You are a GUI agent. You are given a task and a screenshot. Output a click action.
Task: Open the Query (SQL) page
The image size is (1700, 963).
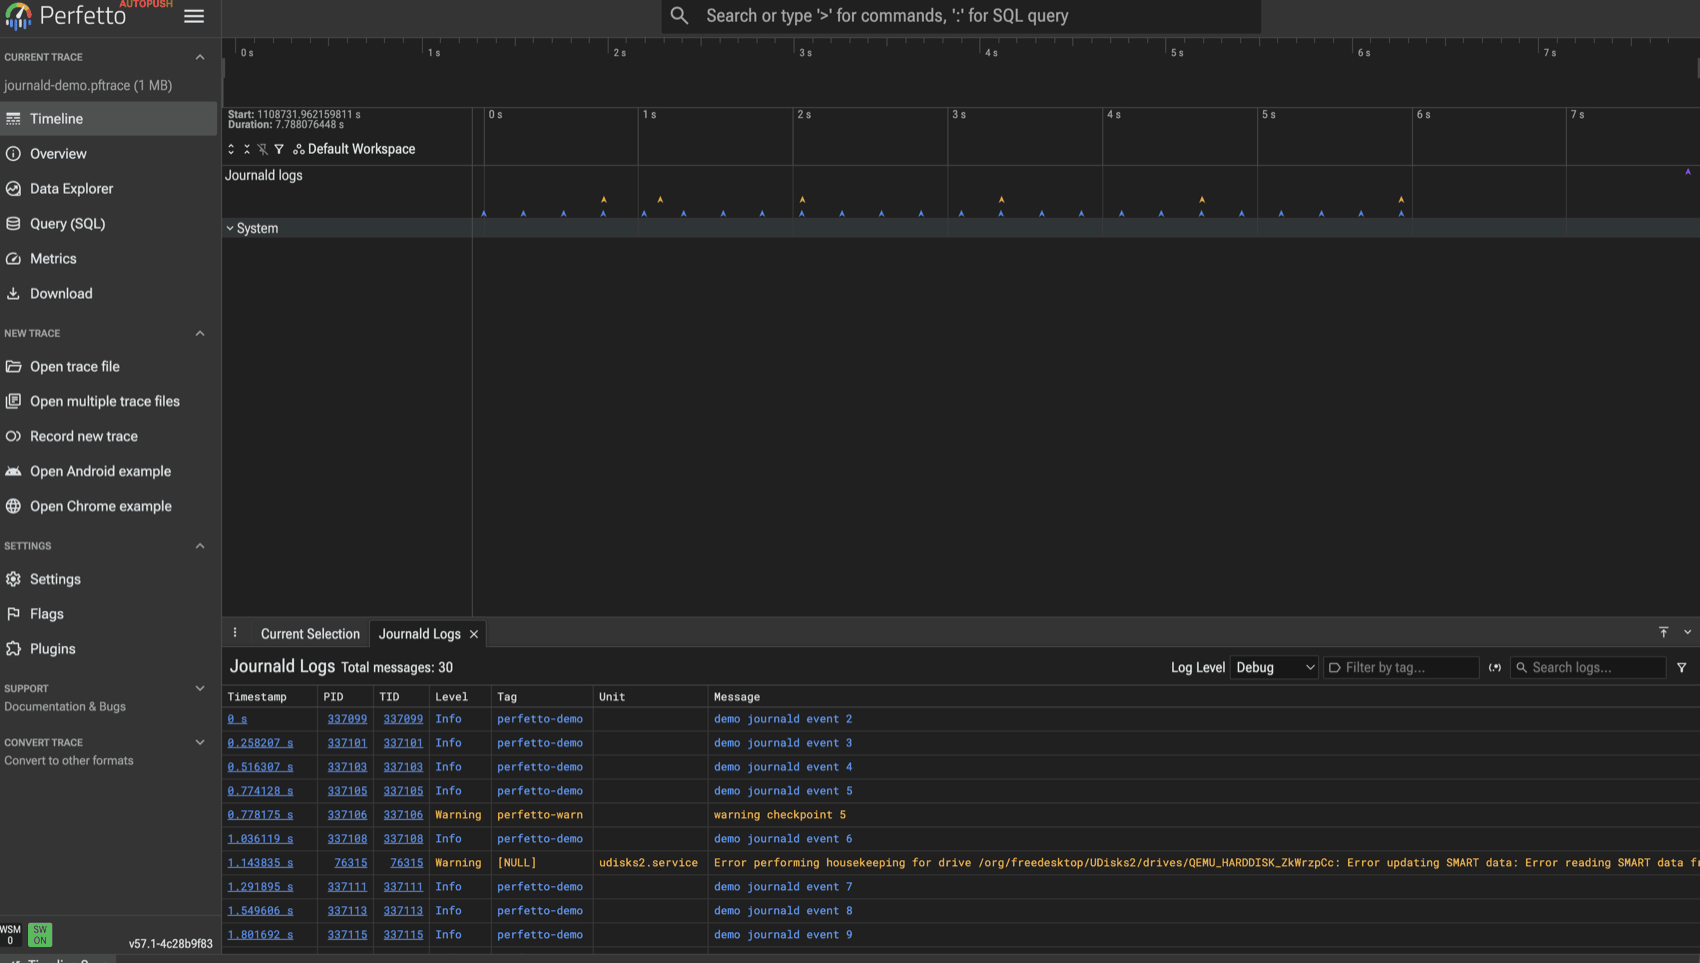click(x=108, y=224)
